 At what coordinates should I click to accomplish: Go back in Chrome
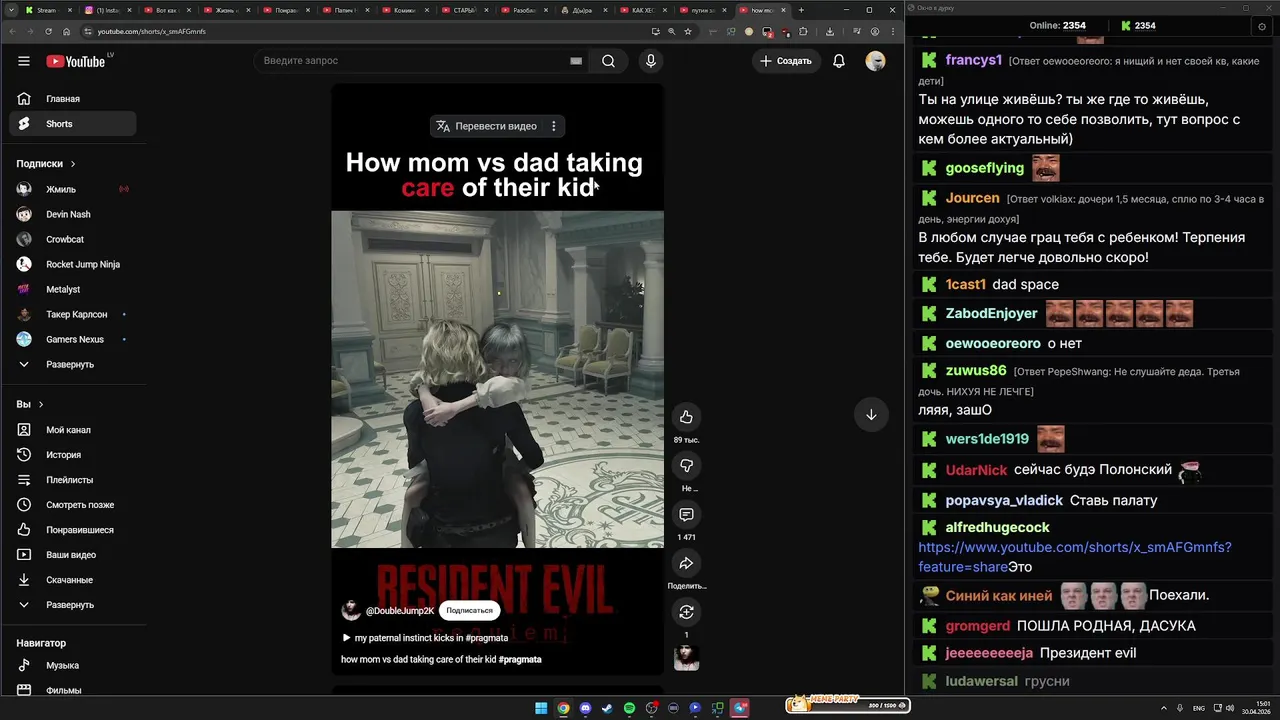click(x=11, y=31)
